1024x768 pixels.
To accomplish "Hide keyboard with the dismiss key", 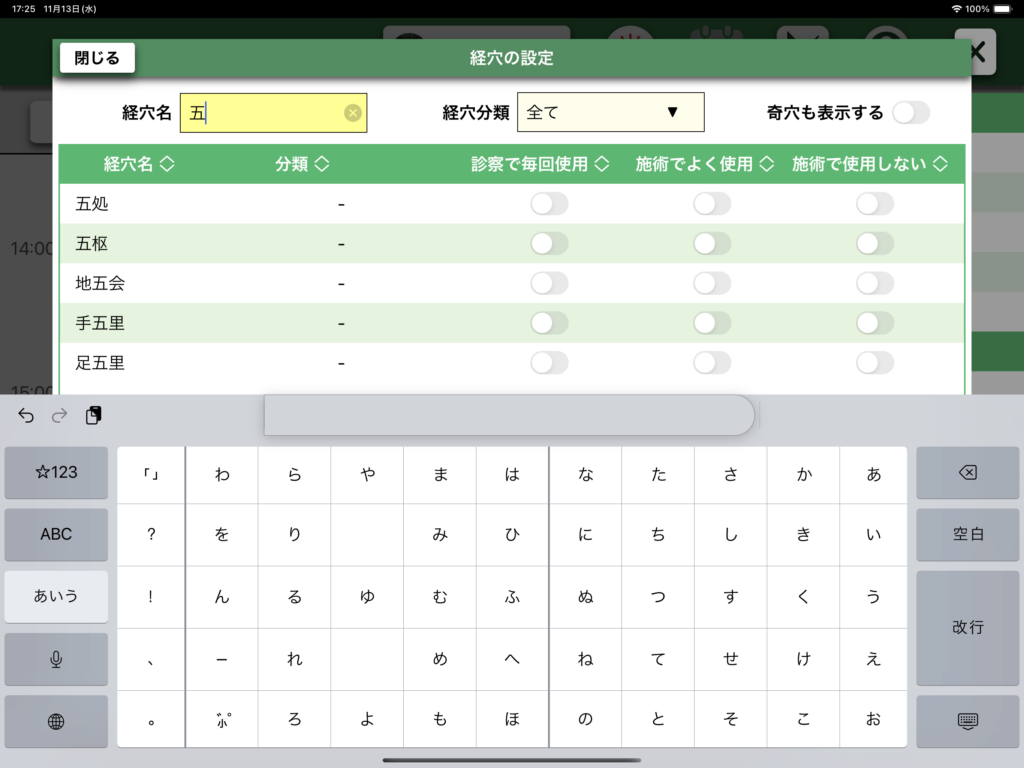I will point(967,721).
